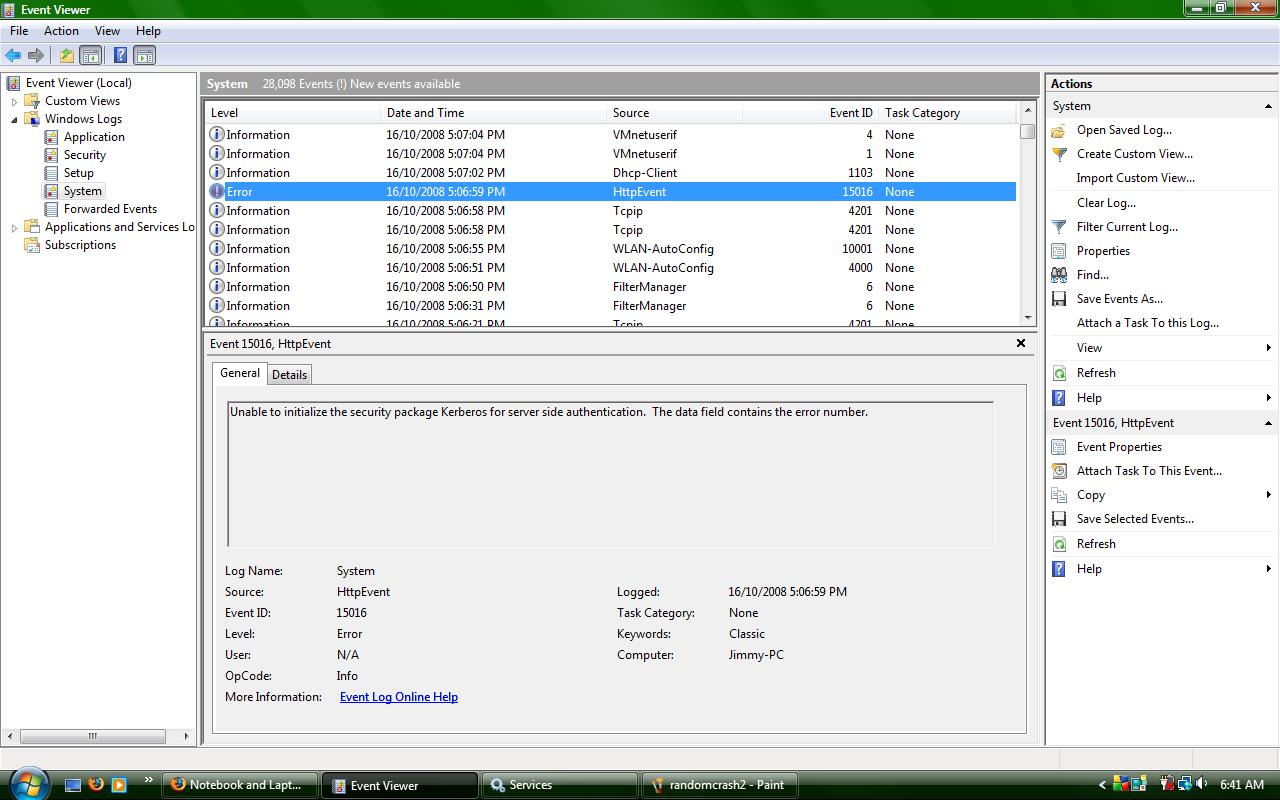This screenshot has width=1280, height=800.
Task: Collapse the Event 15016 actions section
Action: click(1268, 423)
